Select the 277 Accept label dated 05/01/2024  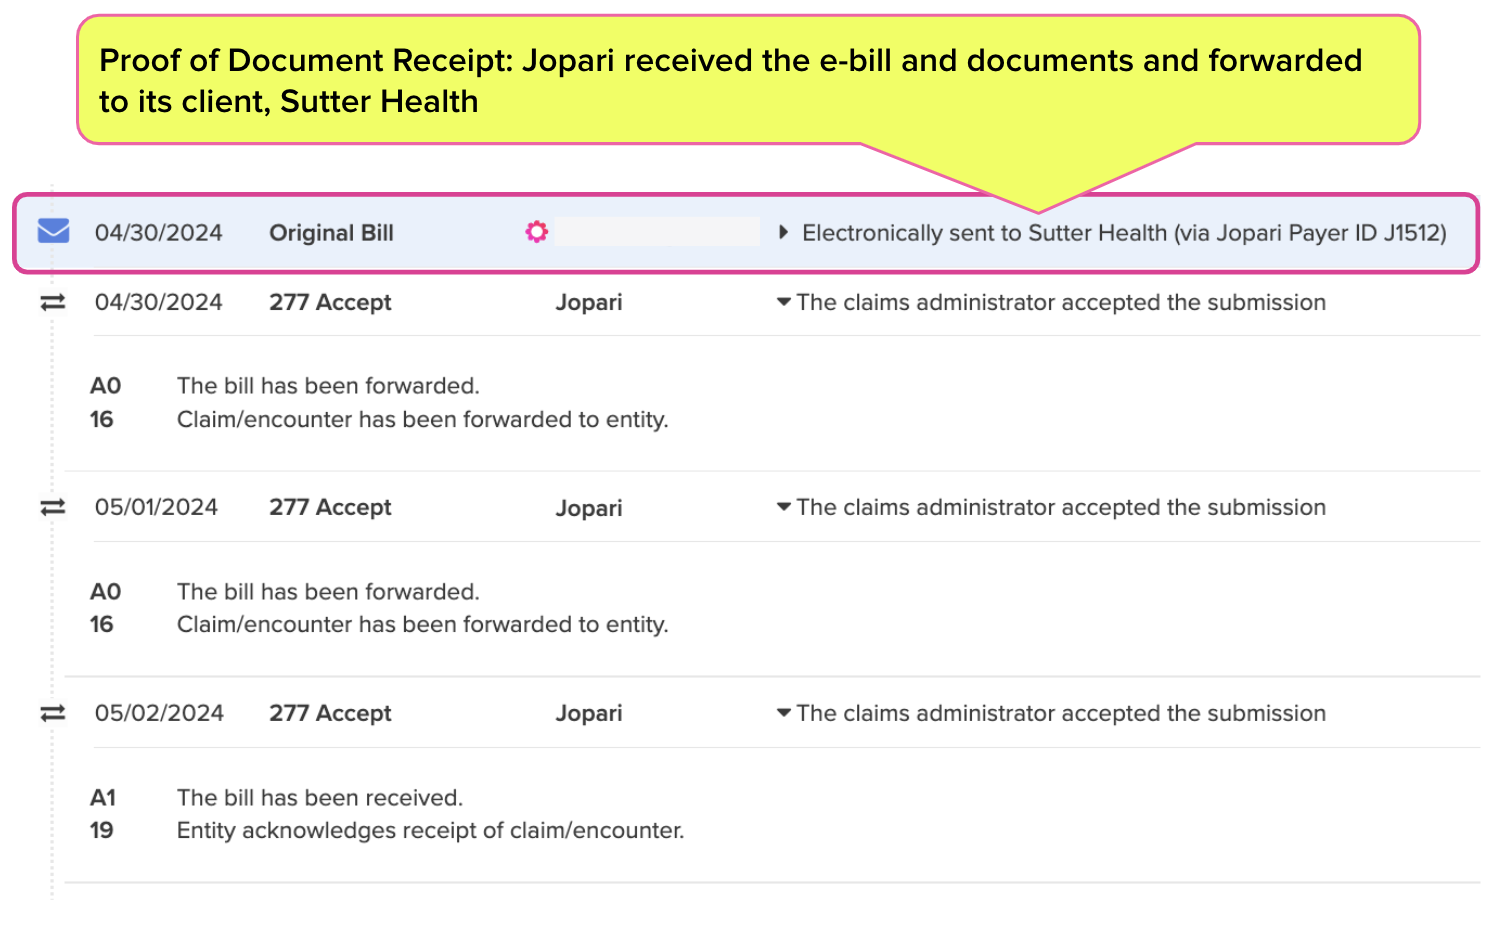(330, 507)
